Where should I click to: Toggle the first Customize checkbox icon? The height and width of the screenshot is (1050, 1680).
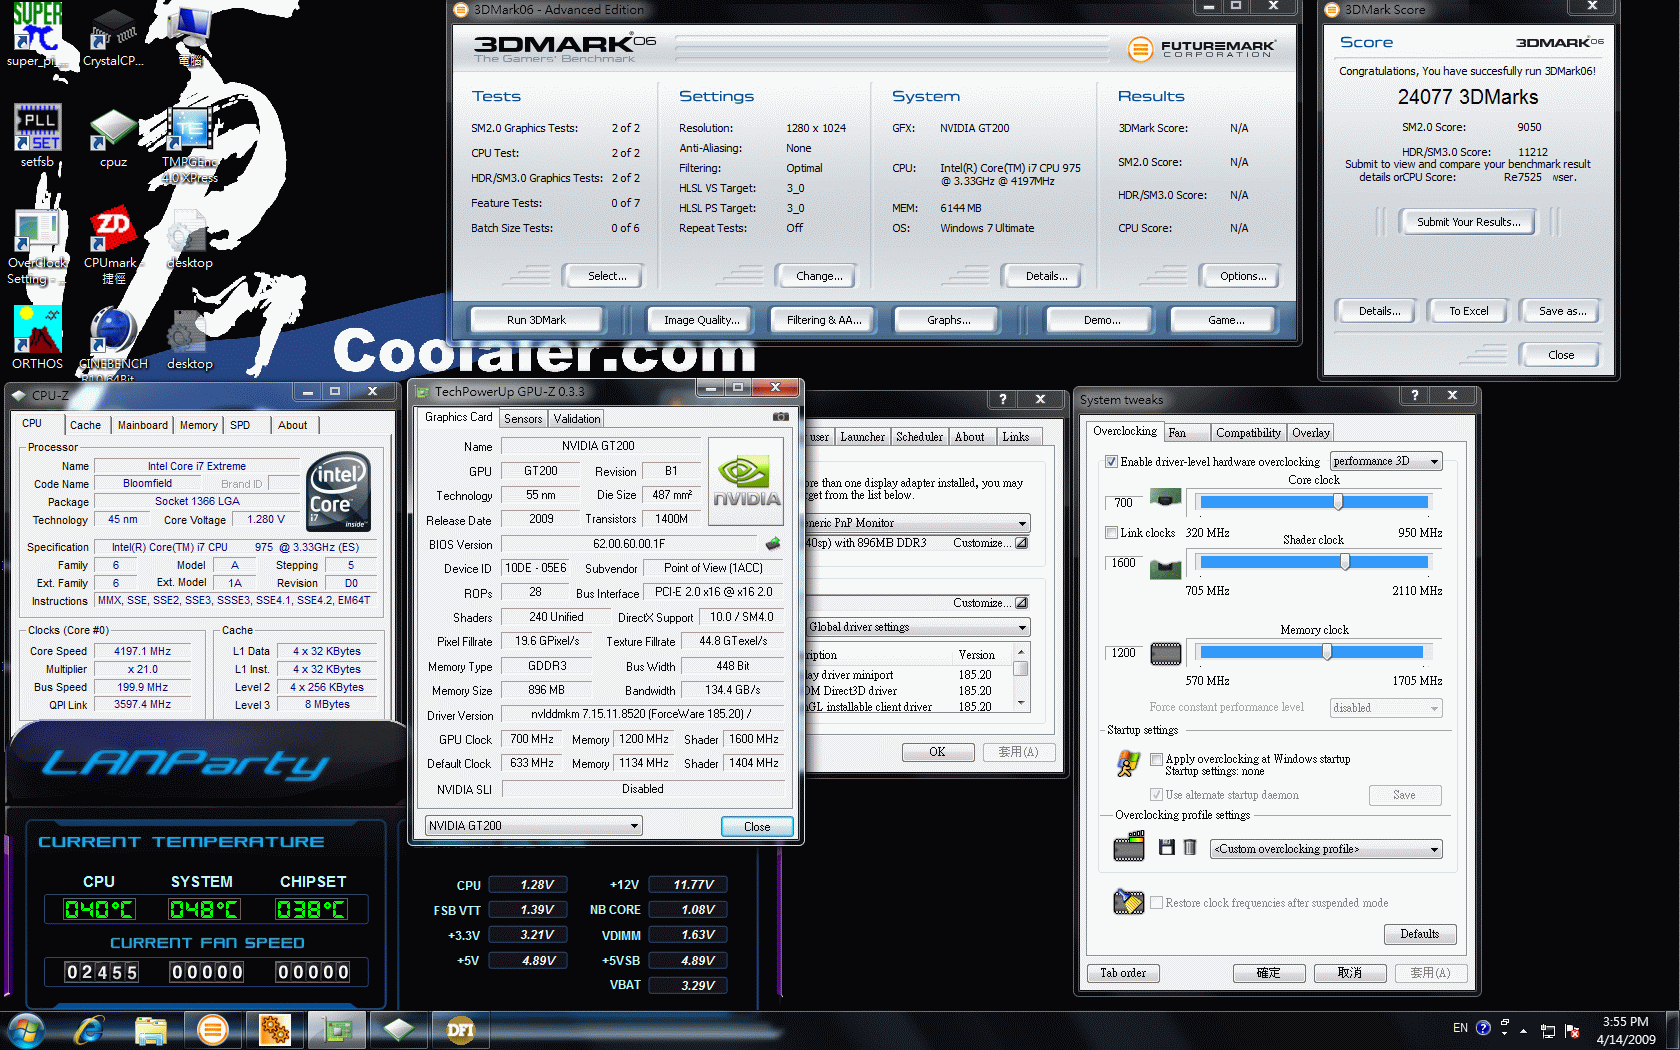1021,543
